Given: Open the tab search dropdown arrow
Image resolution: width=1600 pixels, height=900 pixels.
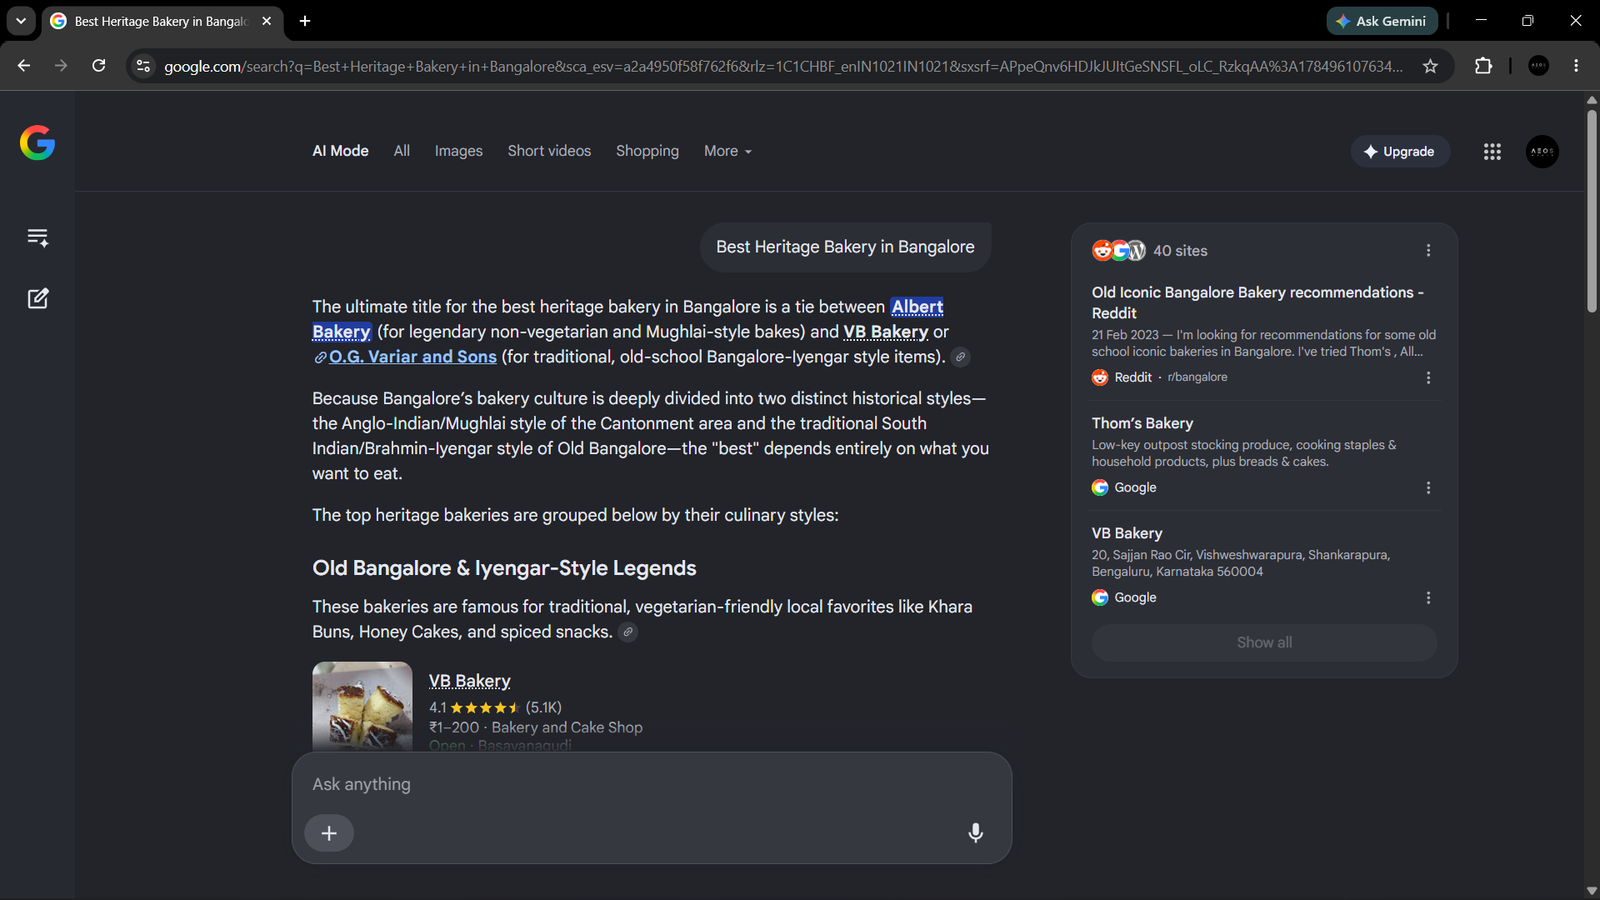Looking at the screenshot, I should (20, 21).
